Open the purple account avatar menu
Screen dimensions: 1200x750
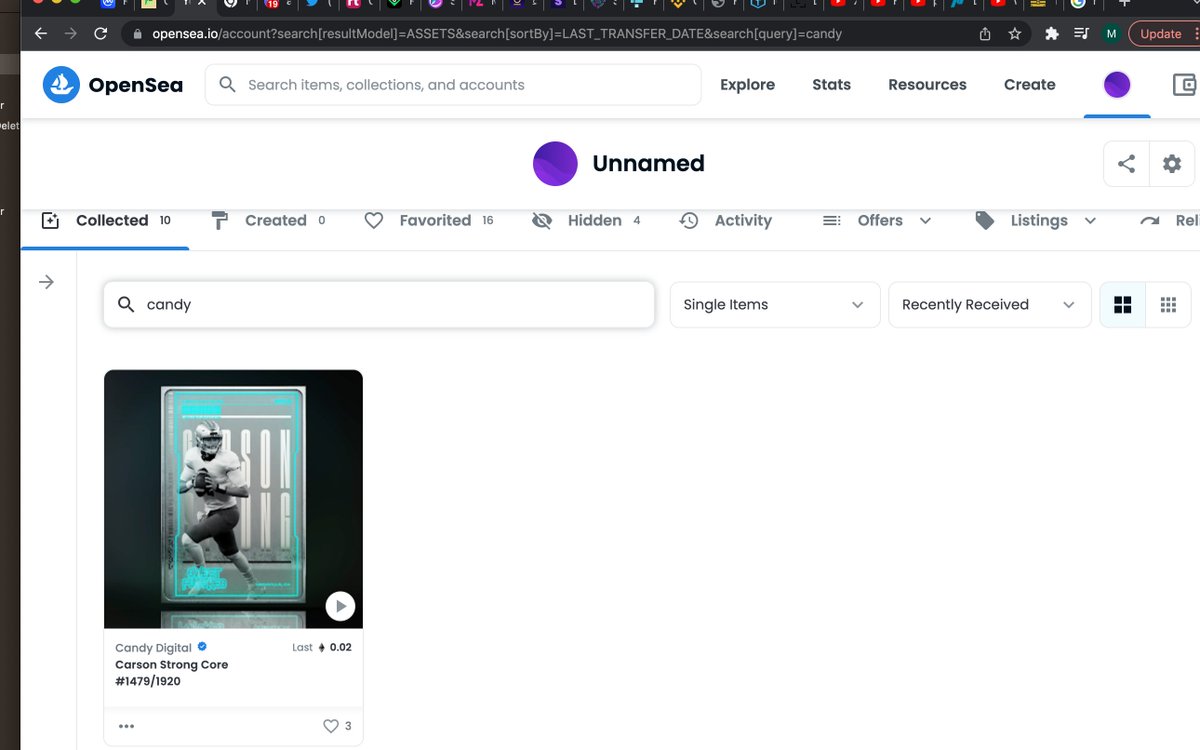click(1117, 85)
